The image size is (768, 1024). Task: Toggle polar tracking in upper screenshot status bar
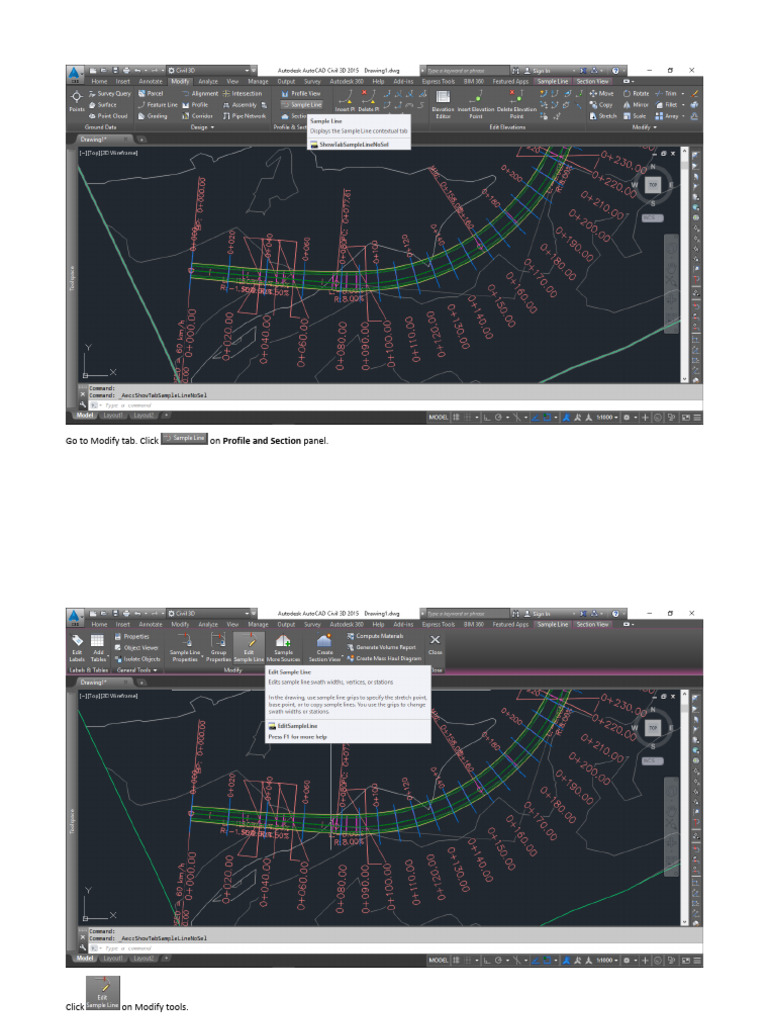[x=498, y=417]
